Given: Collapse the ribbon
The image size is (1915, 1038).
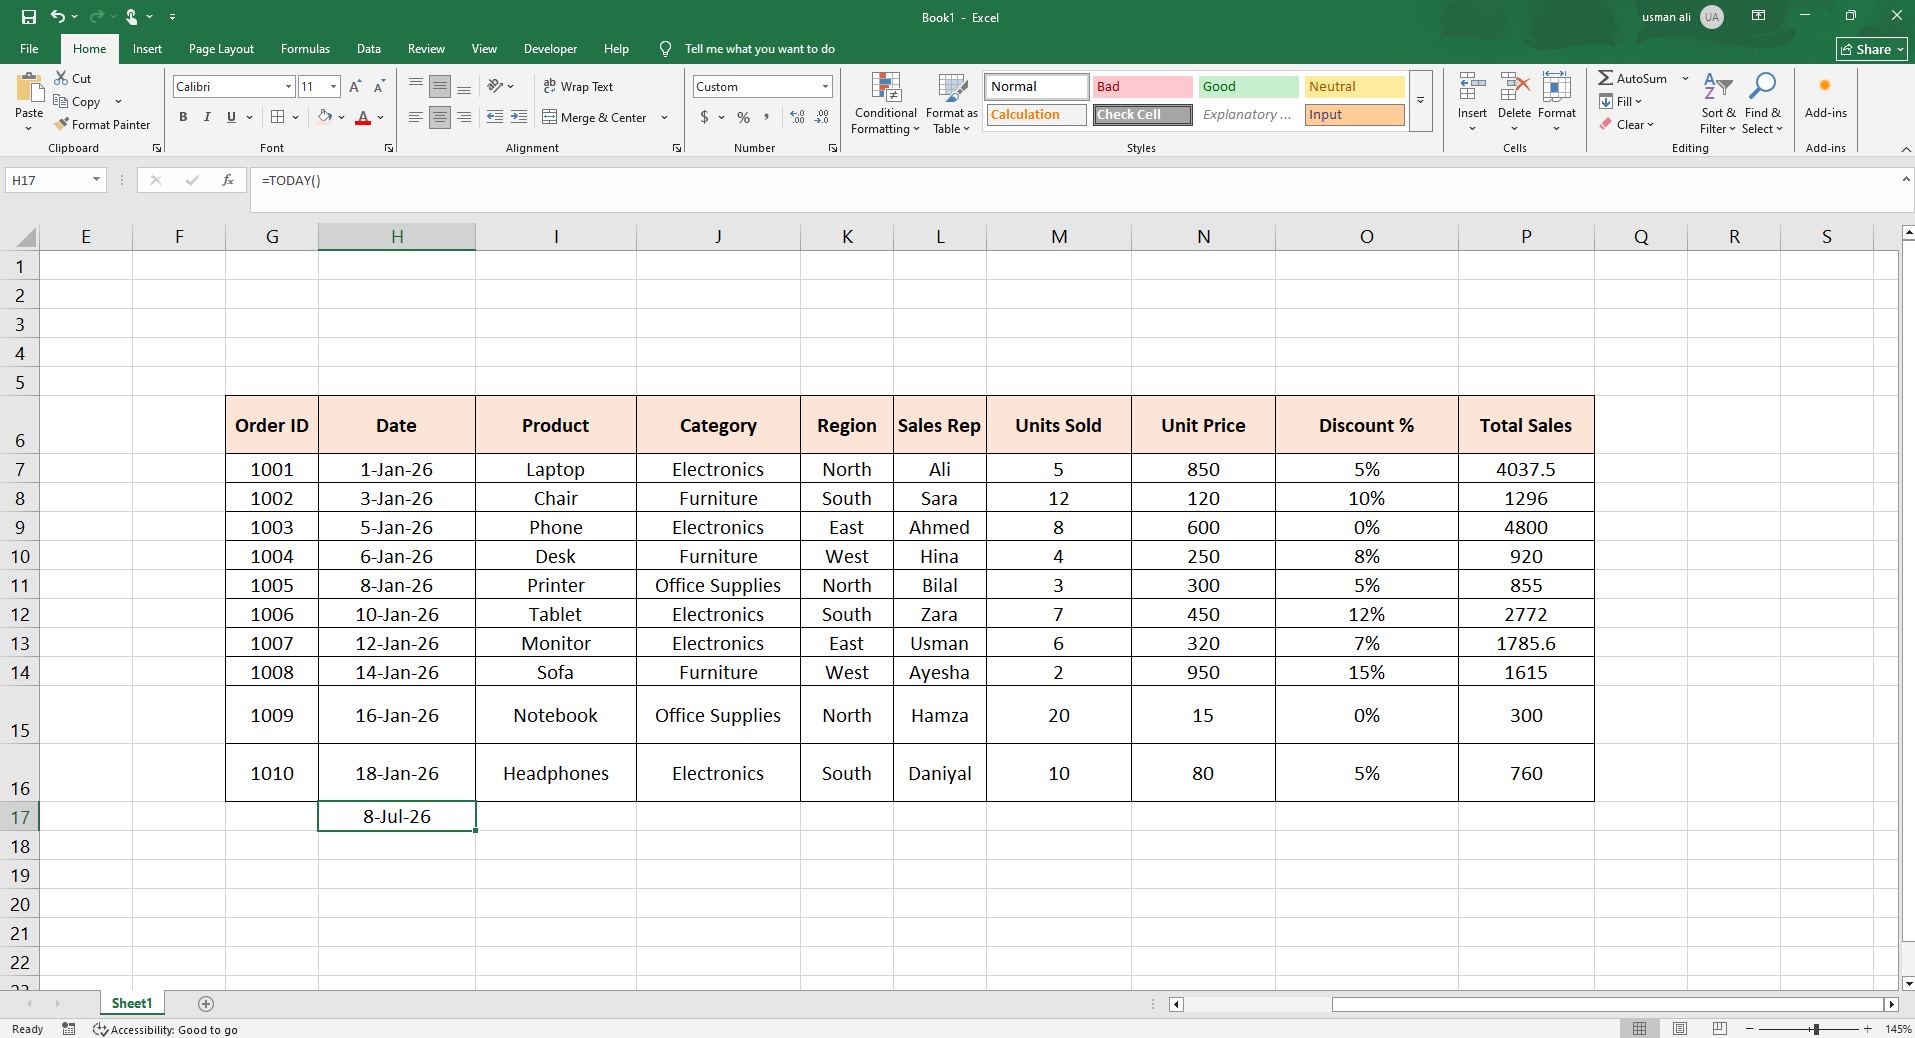Looking at the screenshot, I should coord(1905,148).
